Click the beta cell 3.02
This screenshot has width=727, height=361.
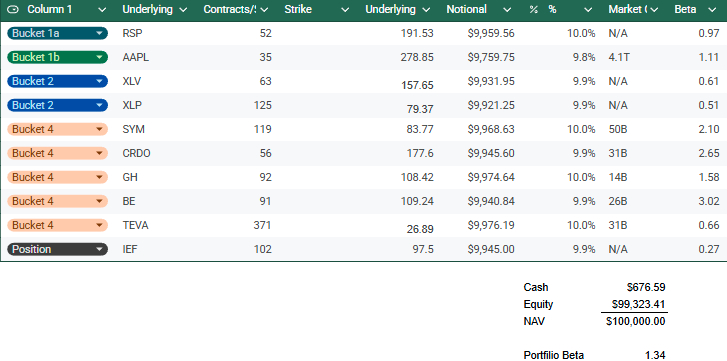[x=709, y=202]
